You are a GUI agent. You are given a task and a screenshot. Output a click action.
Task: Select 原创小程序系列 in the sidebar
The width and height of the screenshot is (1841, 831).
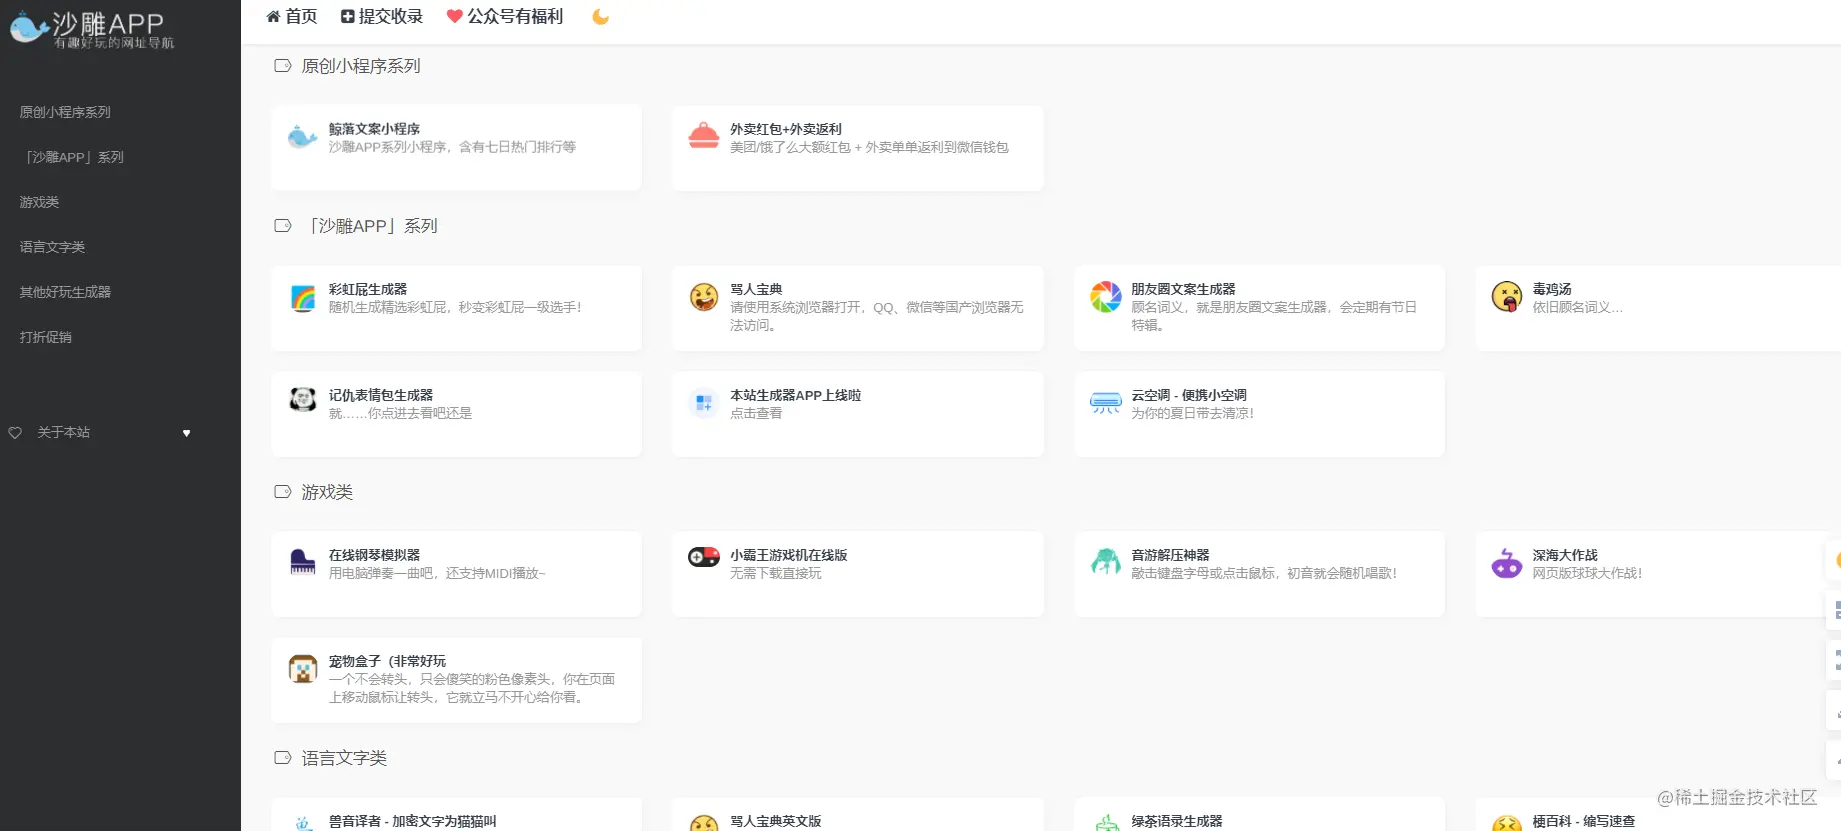[65, 112]
